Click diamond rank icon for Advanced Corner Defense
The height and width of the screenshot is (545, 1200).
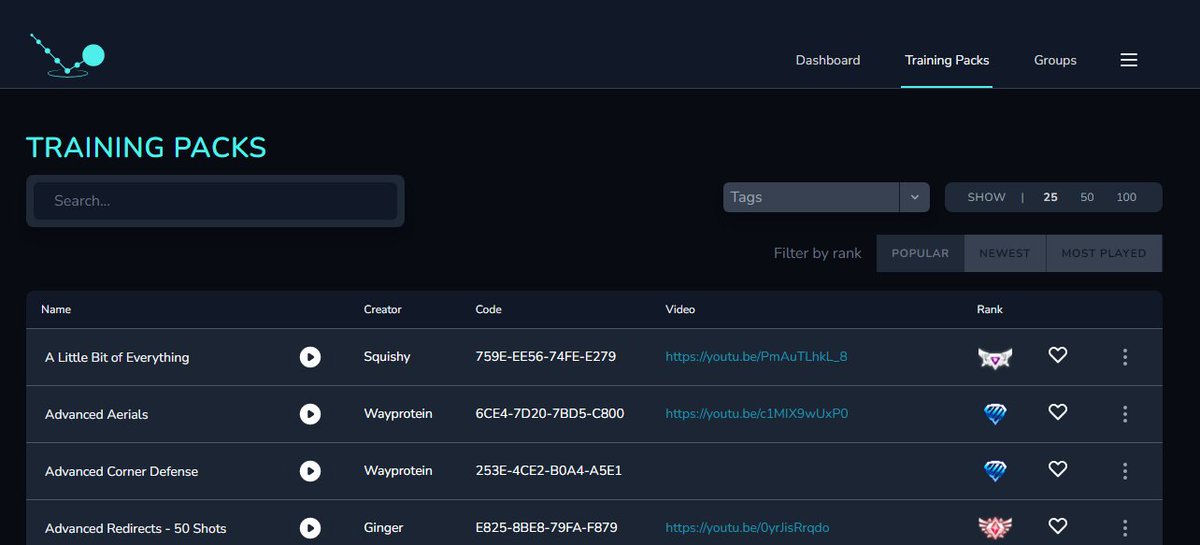(x=995, y=471)
